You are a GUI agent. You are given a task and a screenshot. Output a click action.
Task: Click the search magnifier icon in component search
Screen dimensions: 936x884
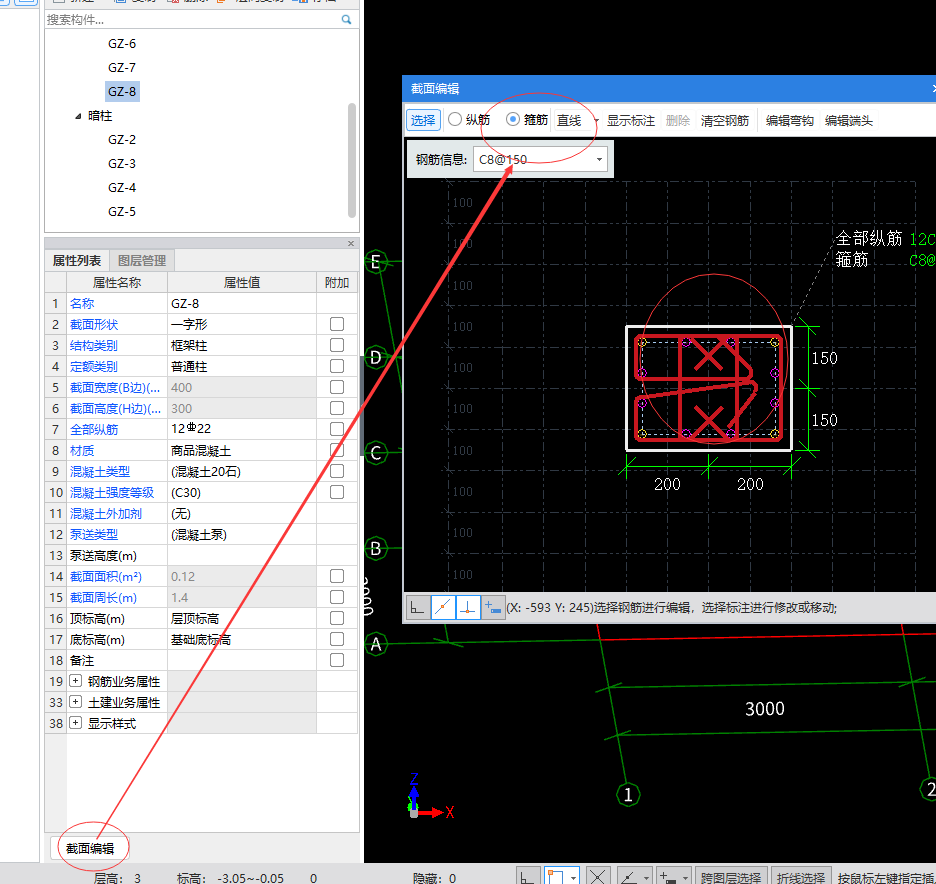(346, 20)
